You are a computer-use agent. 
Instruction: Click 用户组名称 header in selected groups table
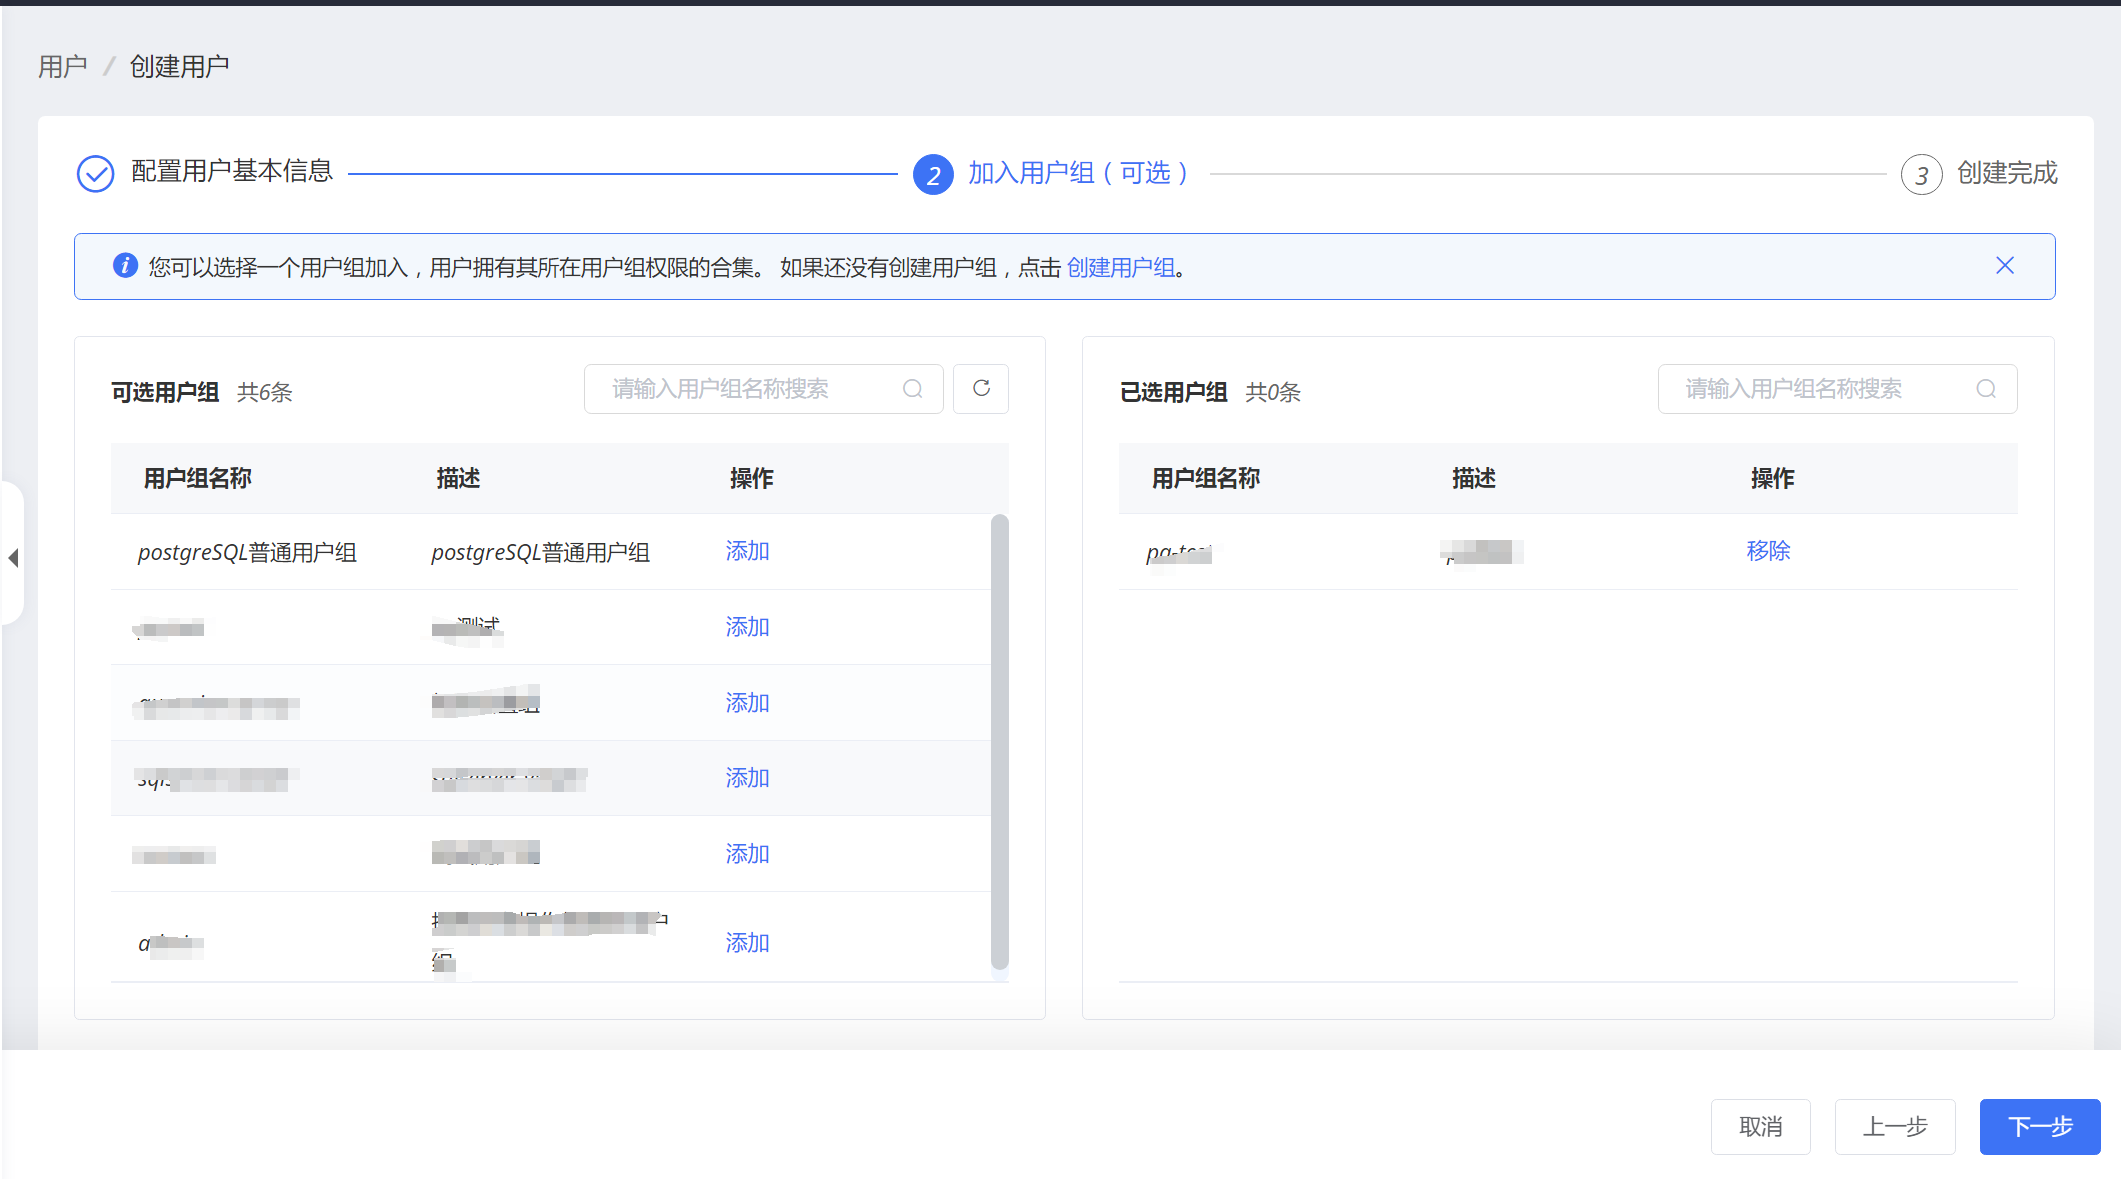1206,479
